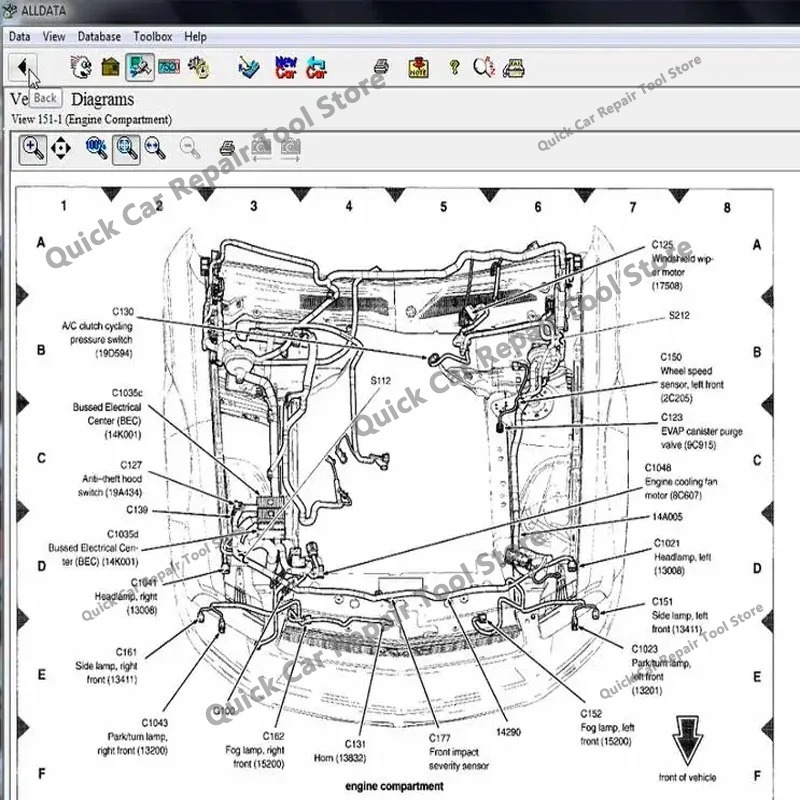Click the C1023 Park/turn lamp, left front label

click(661, 669)
